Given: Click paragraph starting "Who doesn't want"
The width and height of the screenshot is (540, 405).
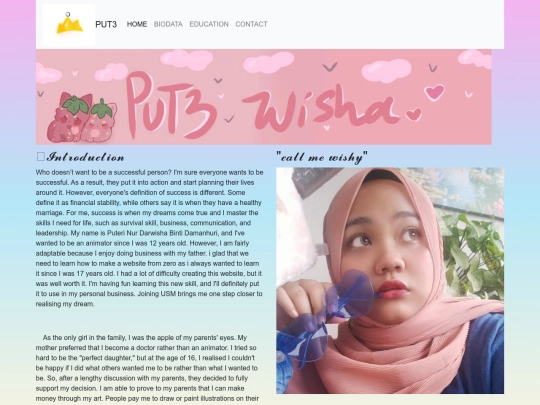Looking at the screenshot, I should 149,238.
